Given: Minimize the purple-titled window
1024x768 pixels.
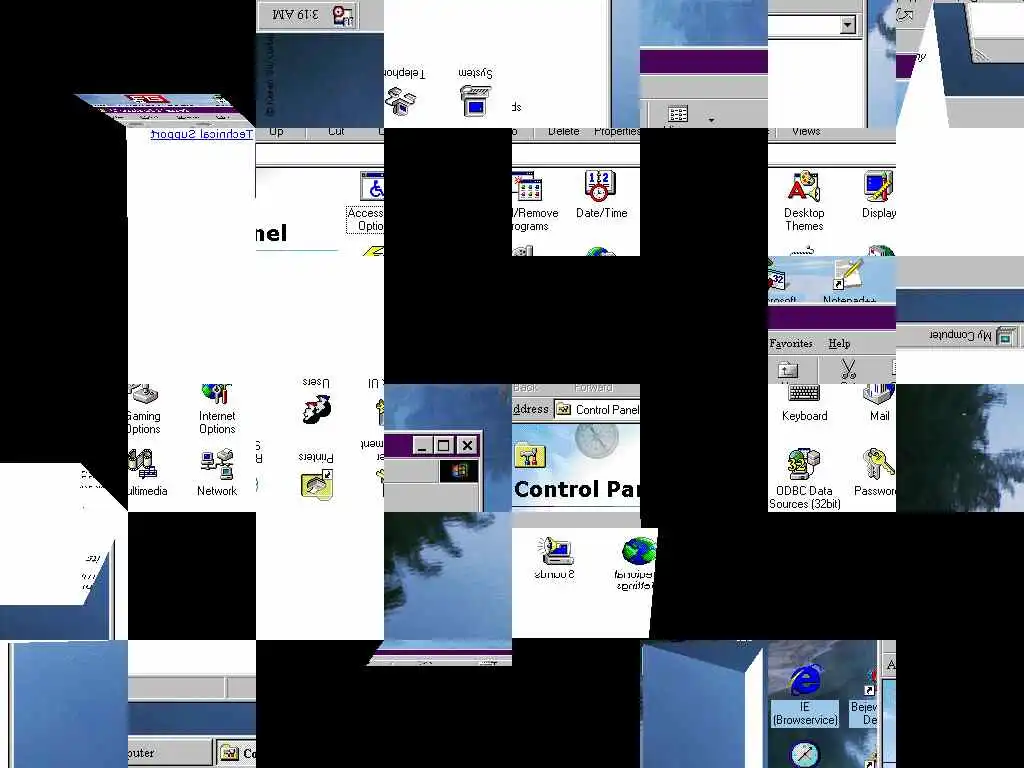Looking at the screenshot, I should point(423,445).
